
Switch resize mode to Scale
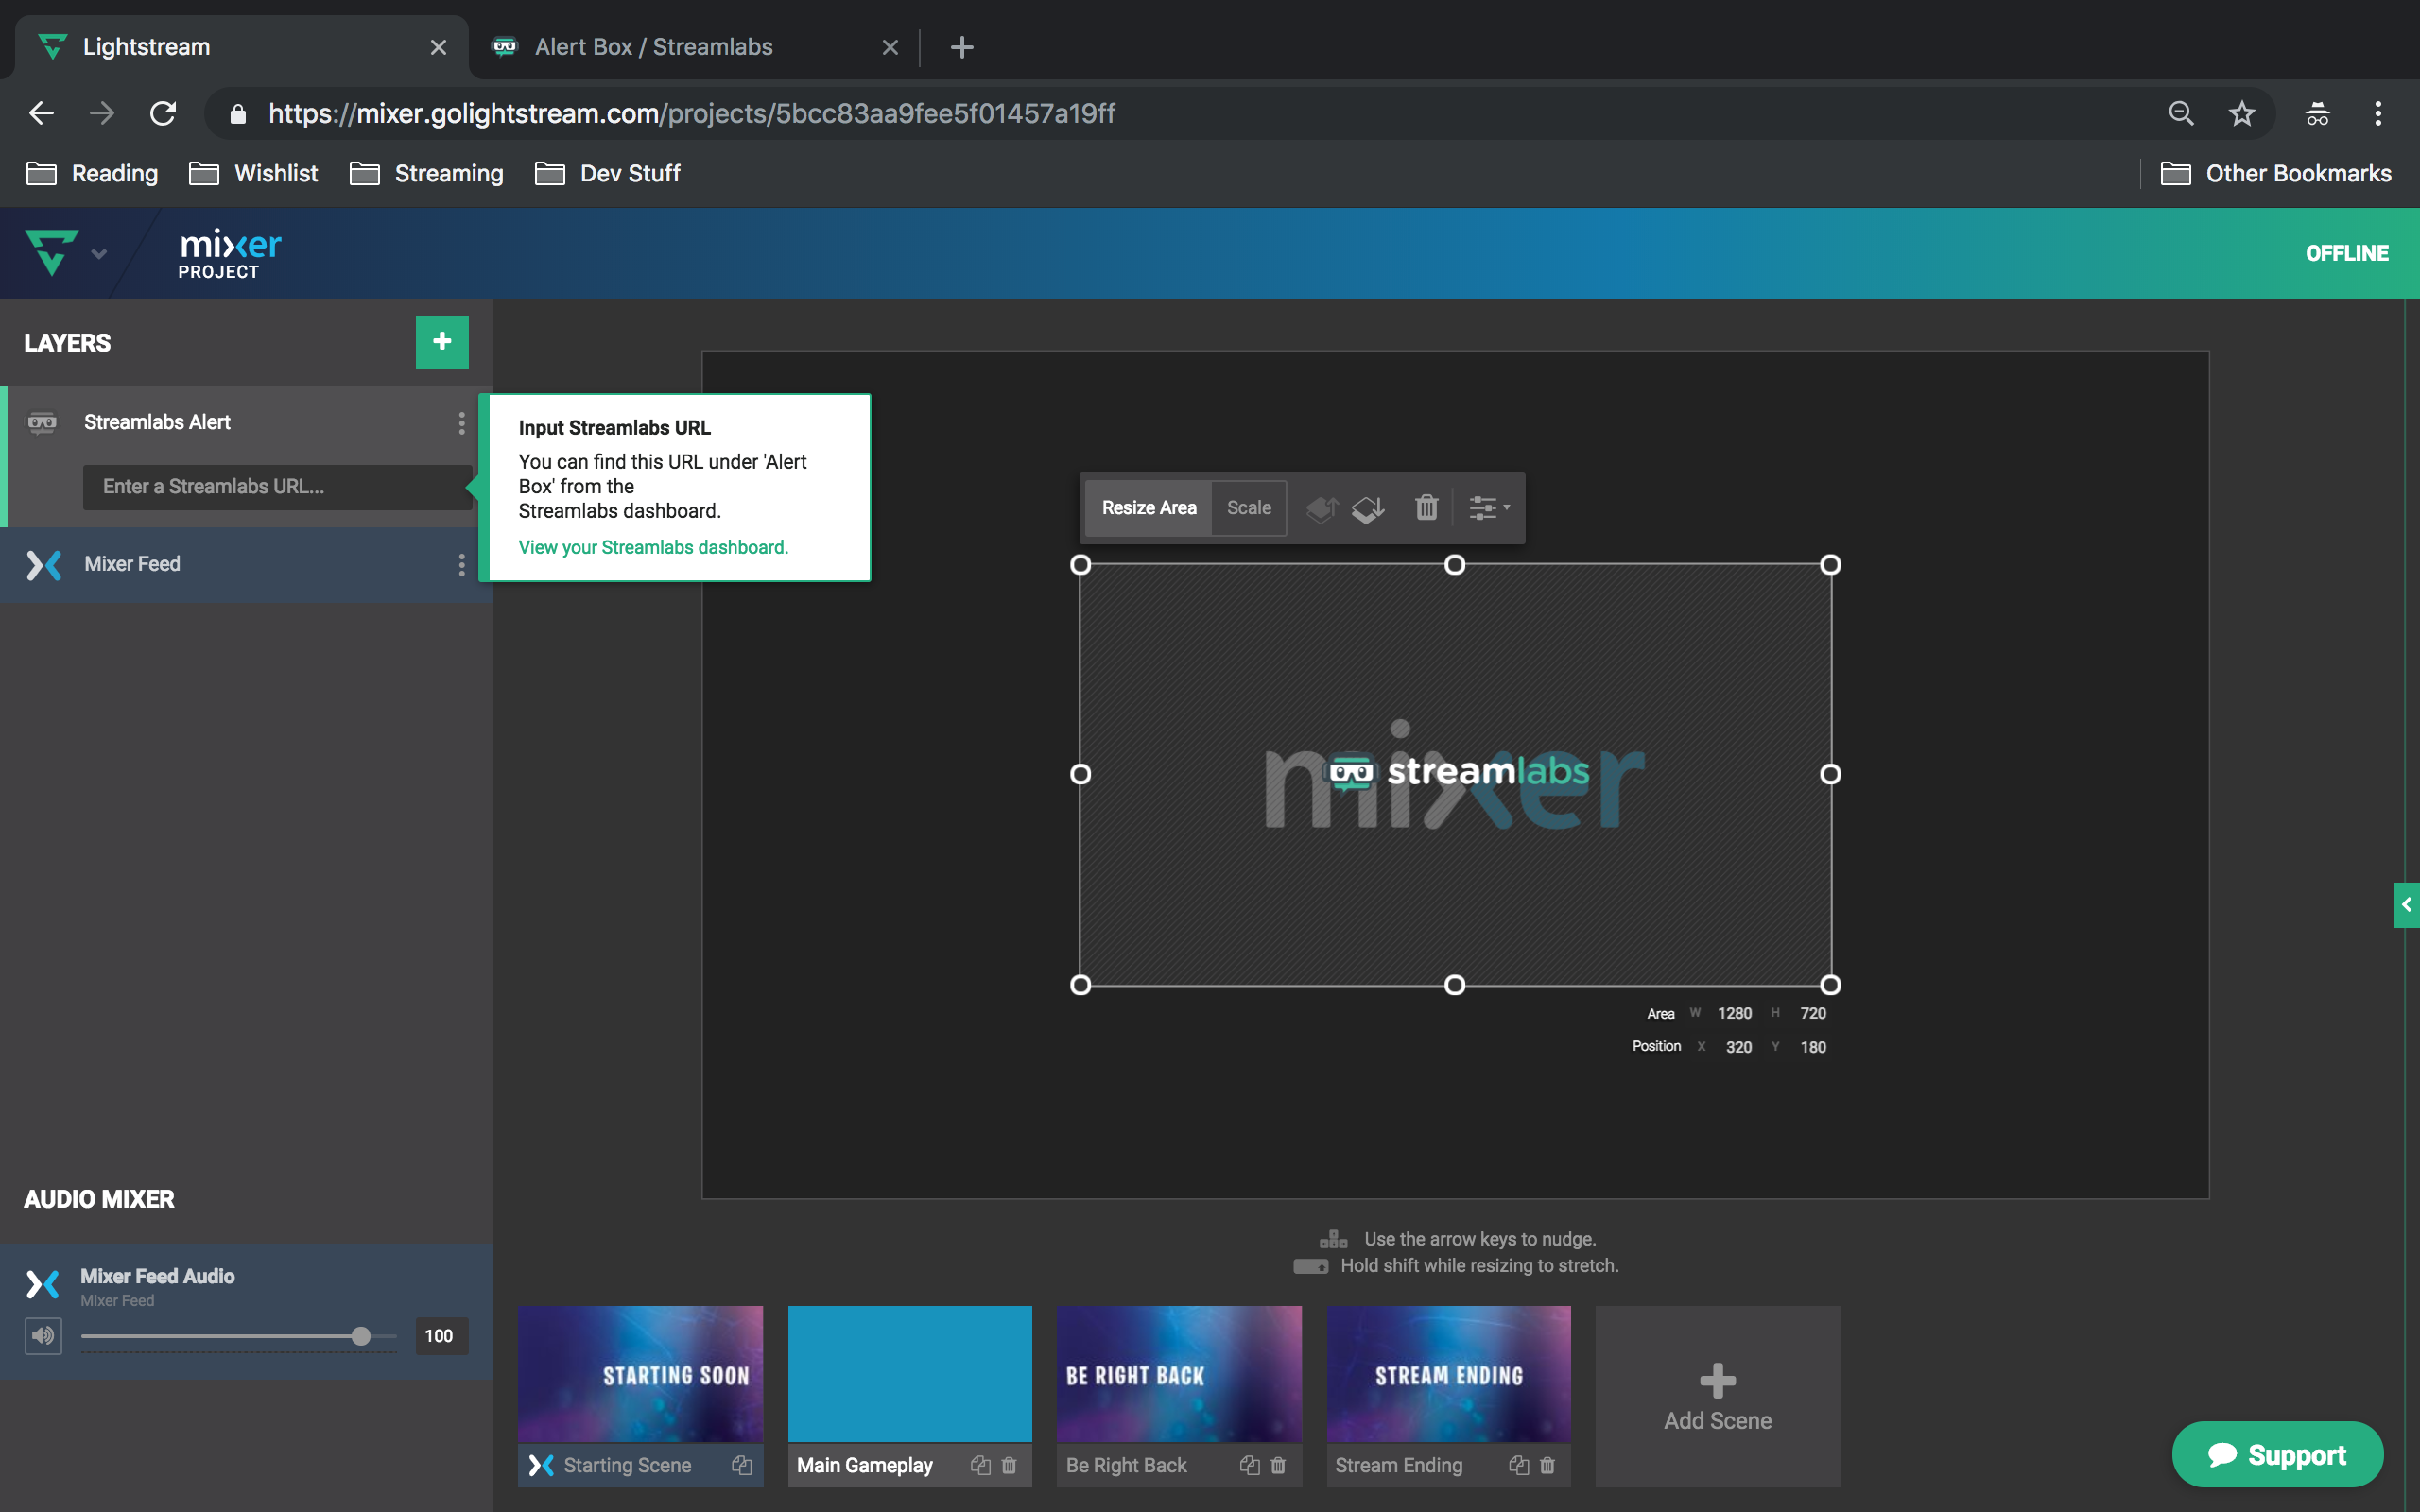tap(1248, 508)
